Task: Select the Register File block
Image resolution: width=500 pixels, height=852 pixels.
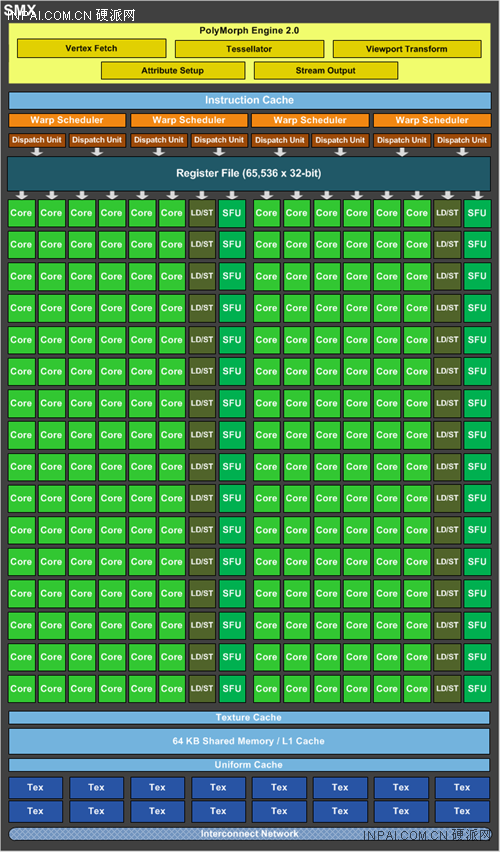Action: [249, 173]
